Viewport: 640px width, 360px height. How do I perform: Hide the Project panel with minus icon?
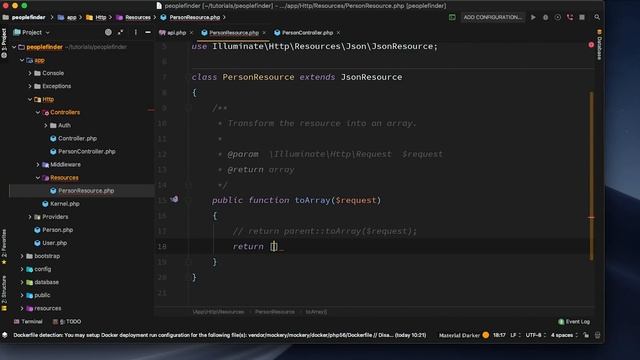pos(148,32)
